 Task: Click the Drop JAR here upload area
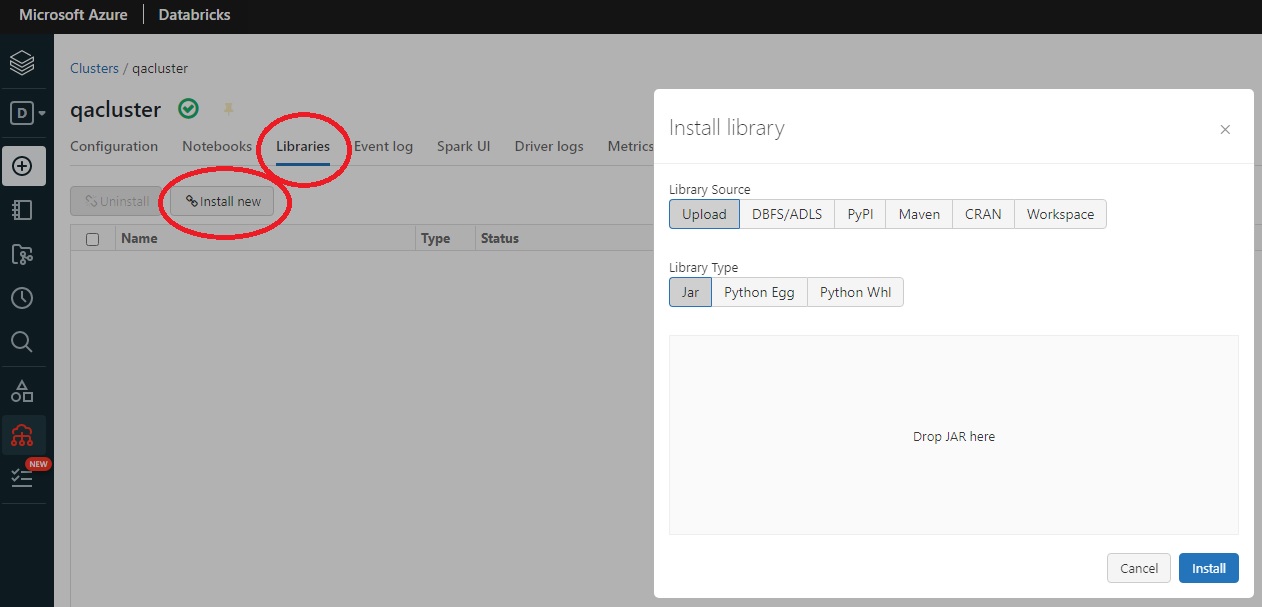point(953,436)
